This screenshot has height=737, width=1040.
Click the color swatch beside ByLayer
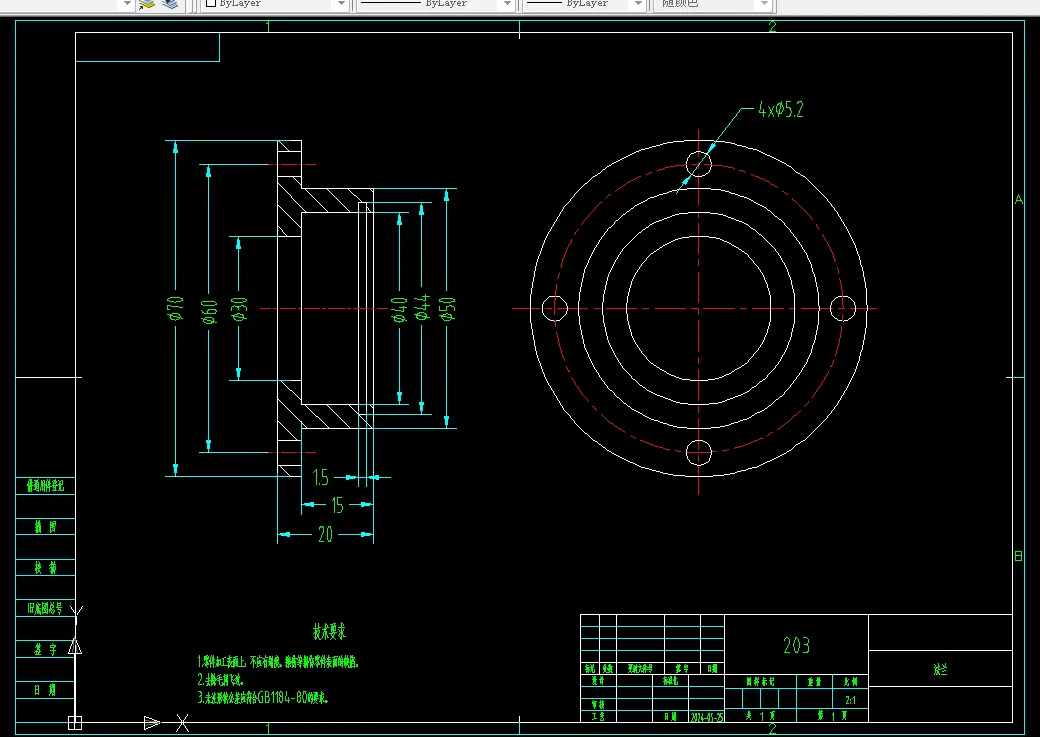[211, 3]
